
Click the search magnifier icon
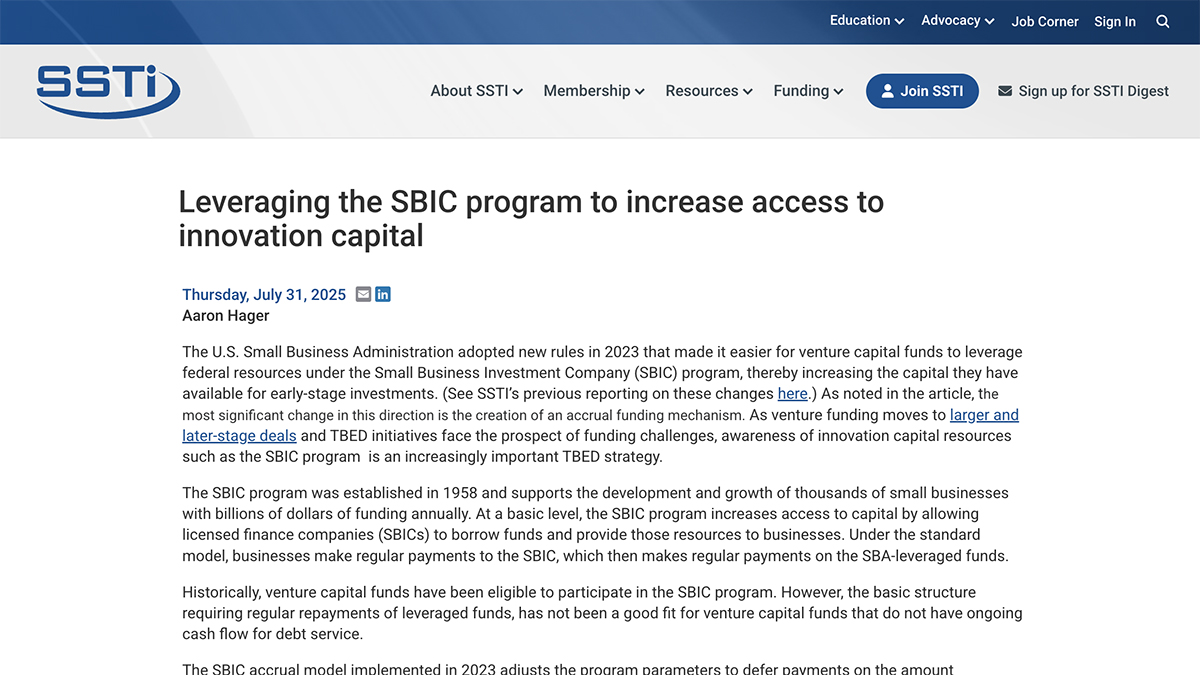click(x=1162, y=21)
